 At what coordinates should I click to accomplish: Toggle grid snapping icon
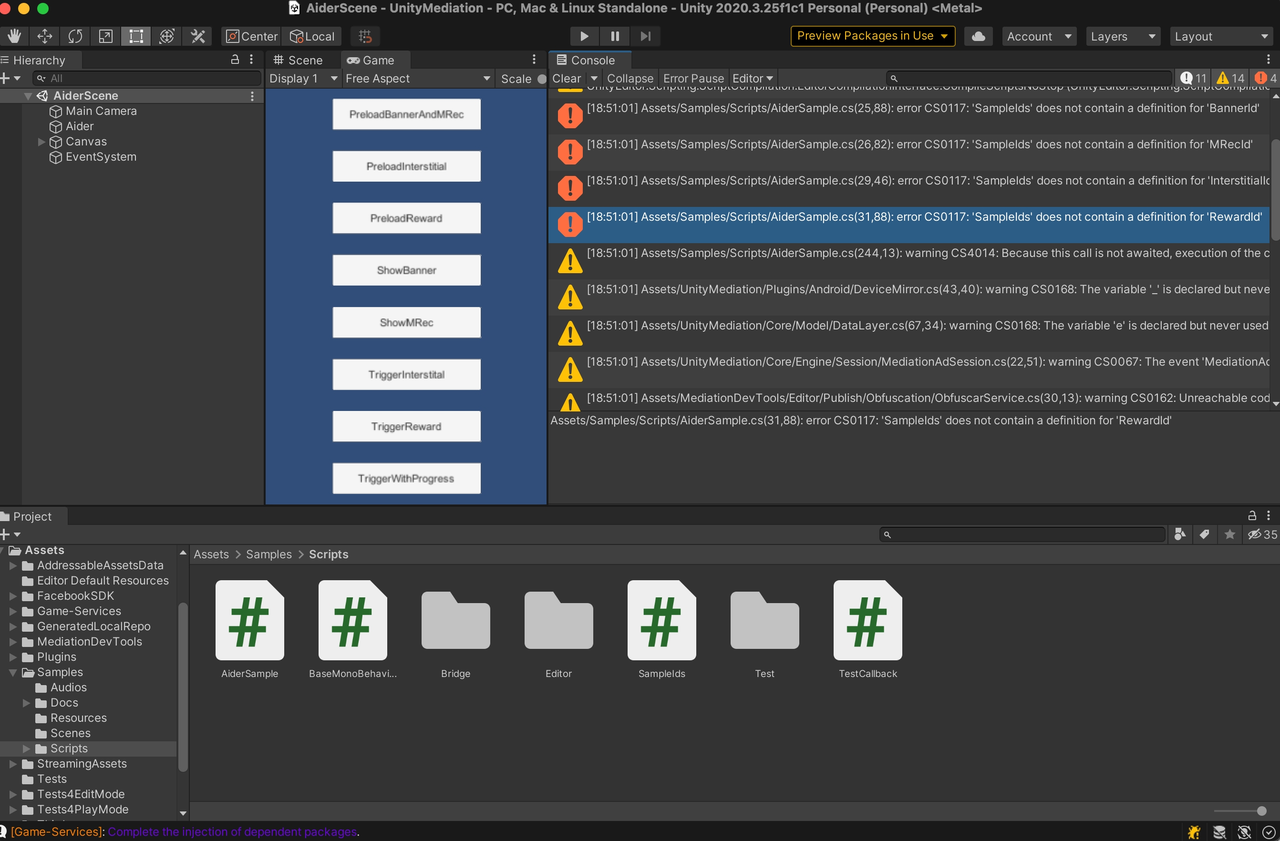point(365,36)
